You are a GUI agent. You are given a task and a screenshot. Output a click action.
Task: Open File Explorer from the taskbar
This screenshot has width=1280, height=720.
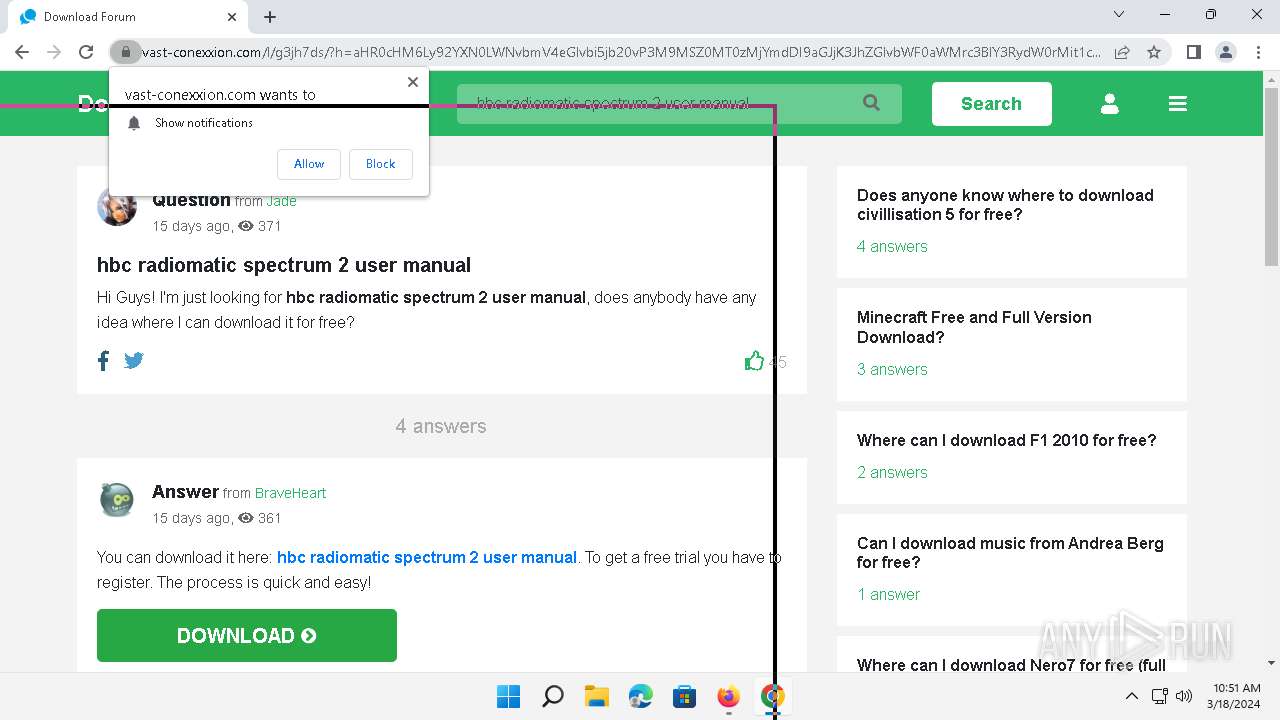click(597, 696)
